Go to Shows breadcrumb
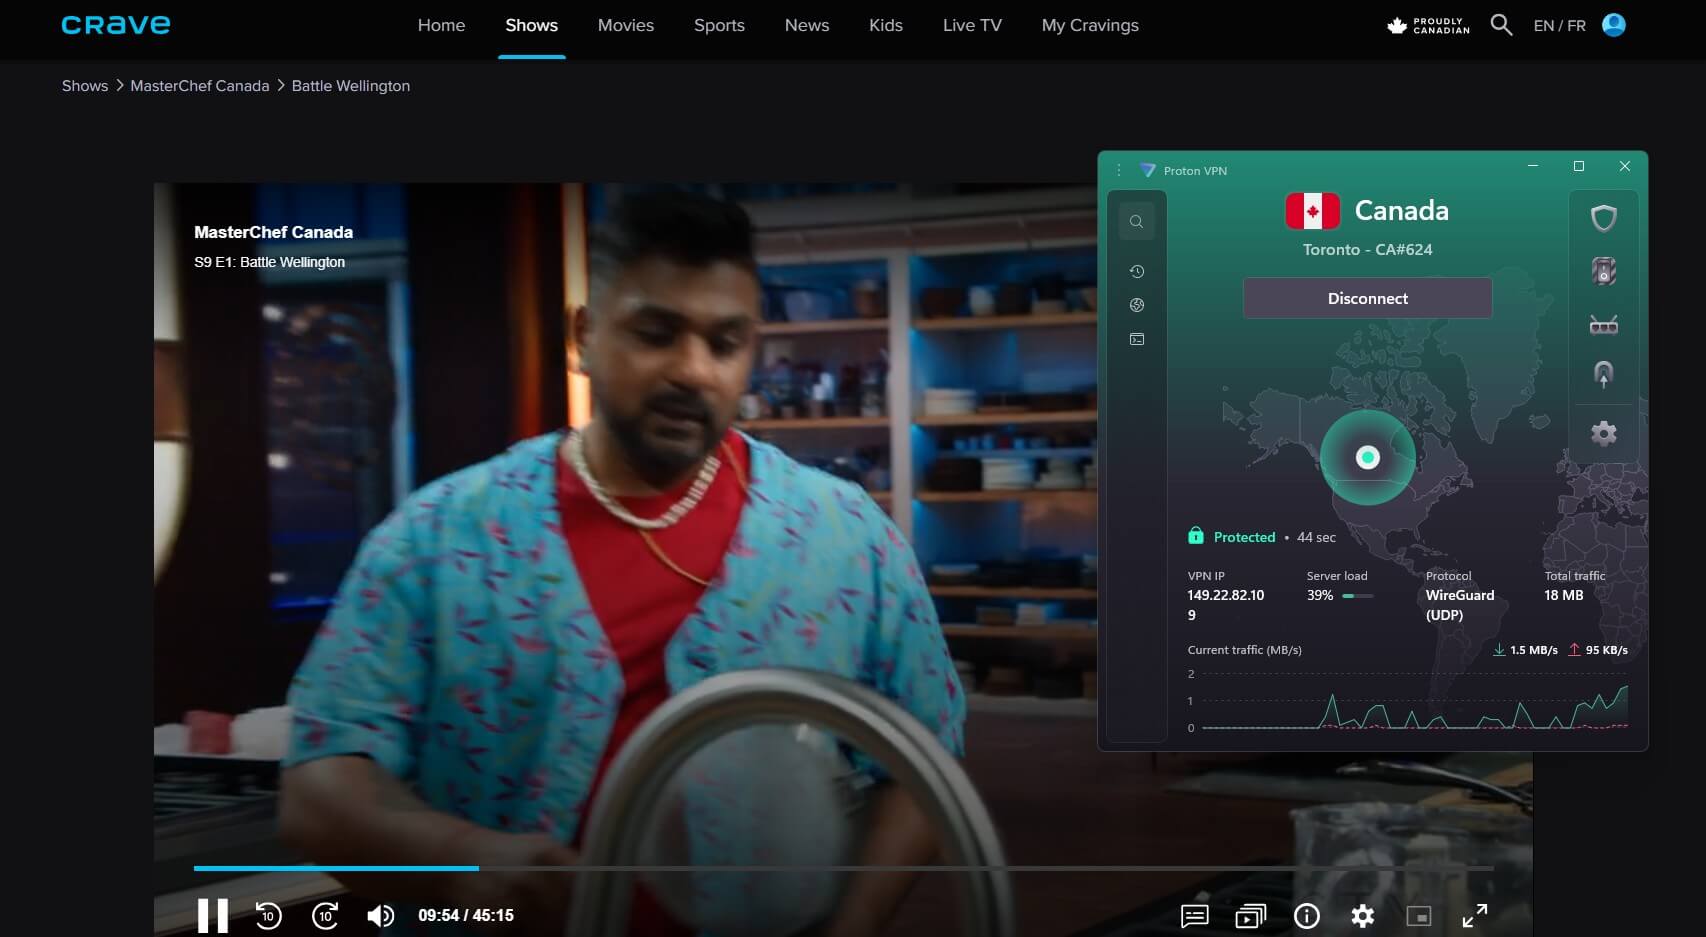 85,86
